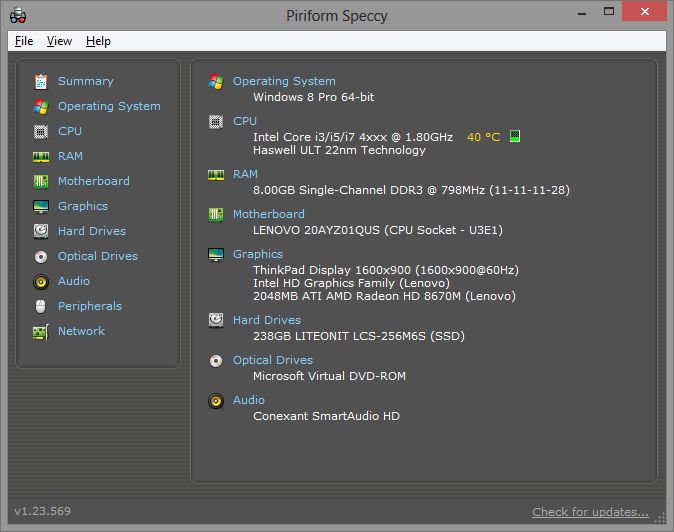Click the Operating System heading link in summary

[x=284, y=81]
